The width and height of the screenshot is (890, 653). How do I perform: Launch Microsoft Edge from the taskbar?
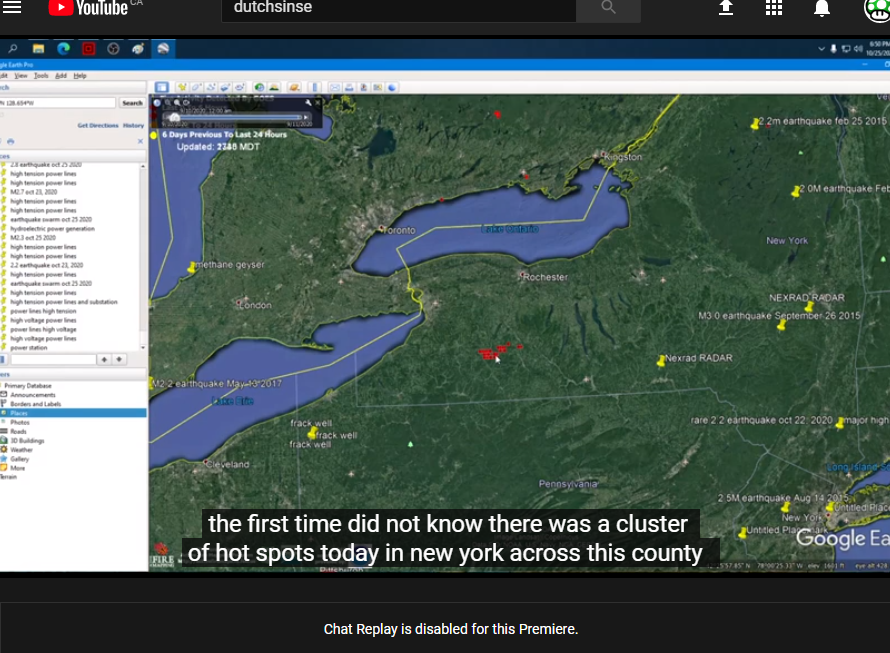click(63, 49)
